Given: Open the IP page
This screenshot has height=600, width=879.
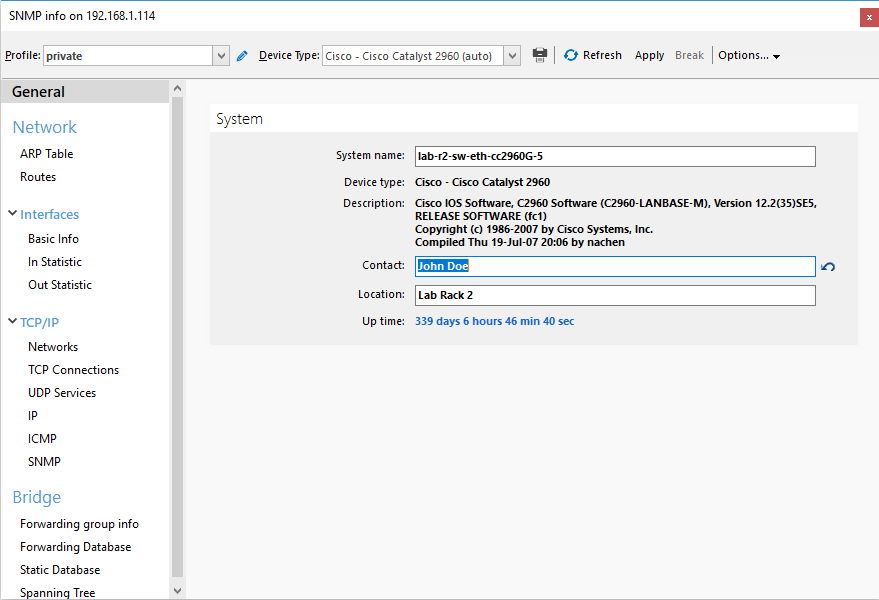Looking at the screenshot, I should click(33, 416).
